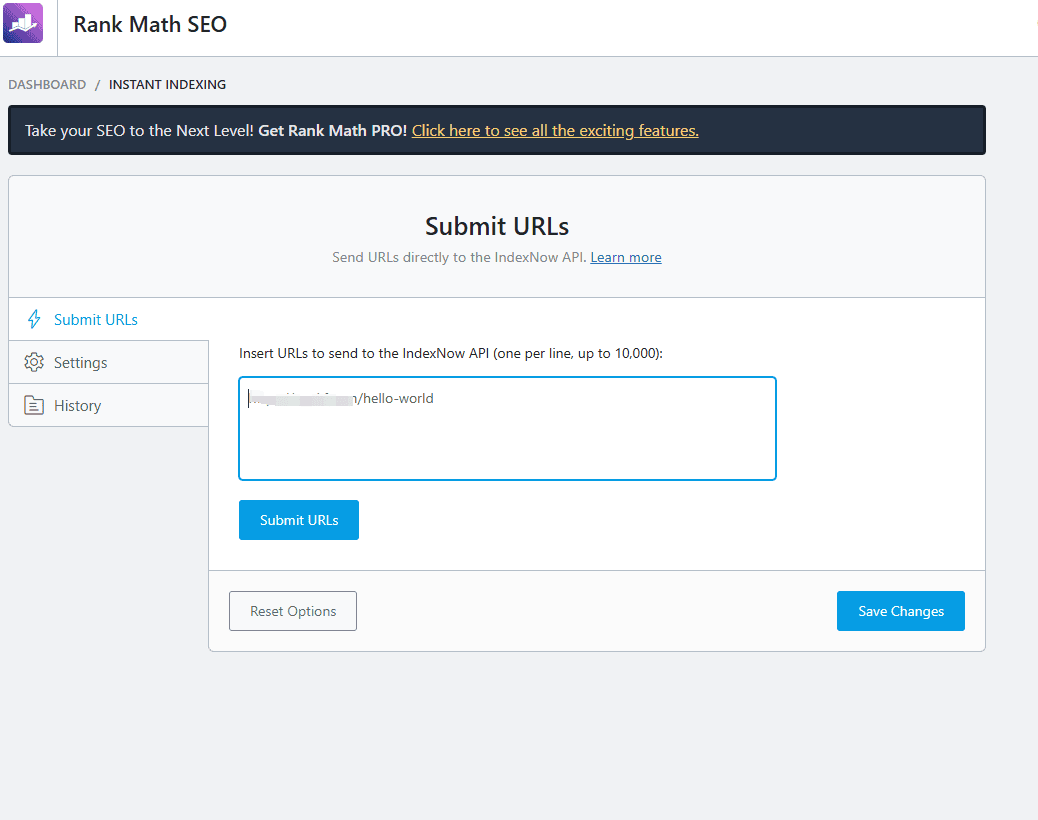
Task: Click the Save Changes button
Action: click(x=900, y=611)
